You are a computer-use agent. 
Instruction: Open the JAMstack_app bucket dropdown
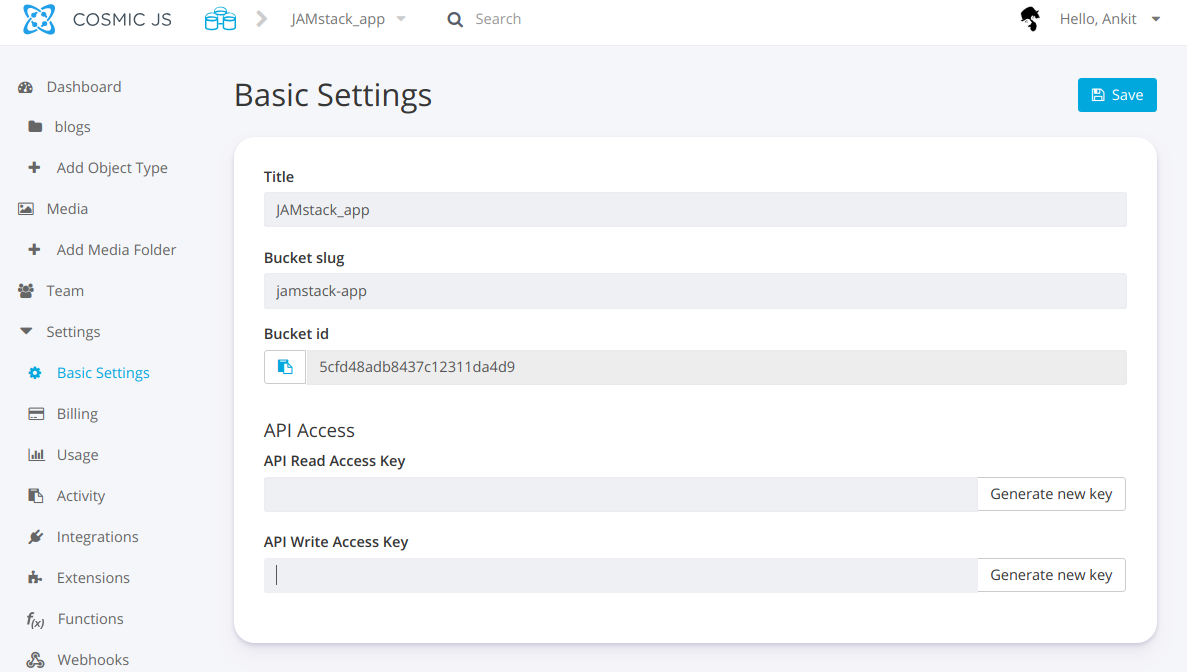401,19
